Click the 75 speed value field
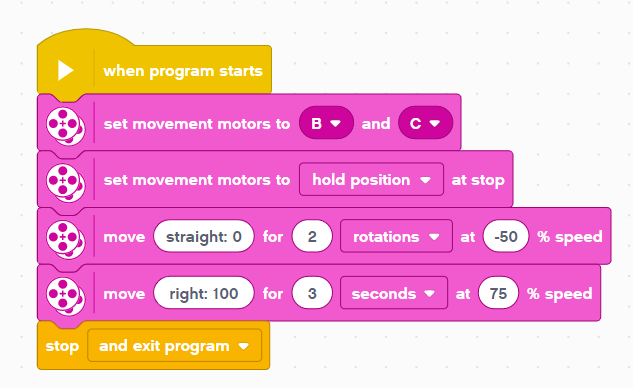The height and width of the screenshot is (388, 633). pyautogui.click(x=498, y=293)
